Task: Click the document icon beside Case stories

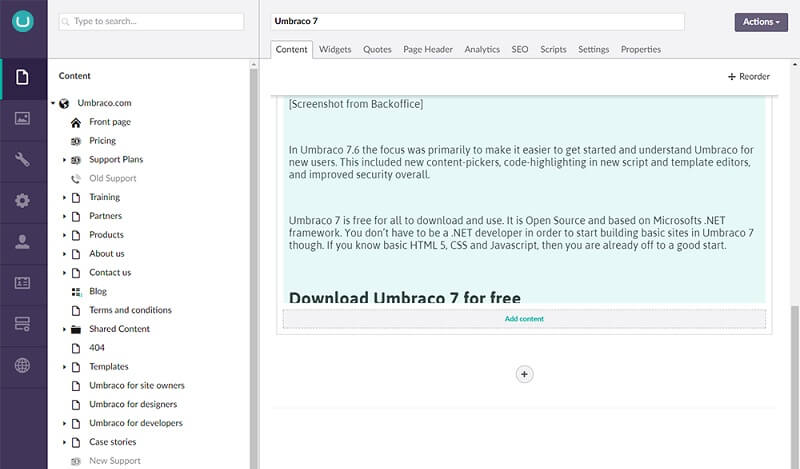Action: click(76, 442)
